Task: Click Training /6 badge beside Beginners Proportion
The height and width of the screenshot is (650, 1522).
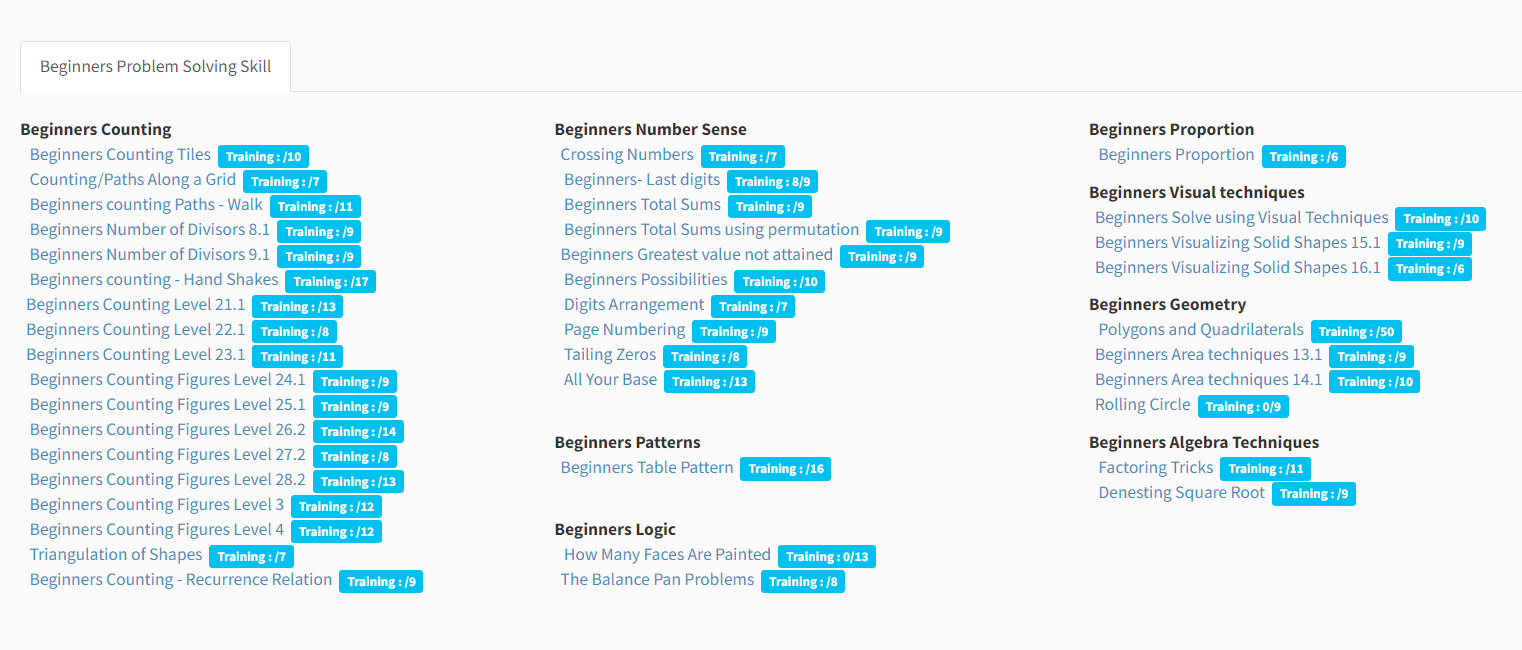Action: (1304, 157)
